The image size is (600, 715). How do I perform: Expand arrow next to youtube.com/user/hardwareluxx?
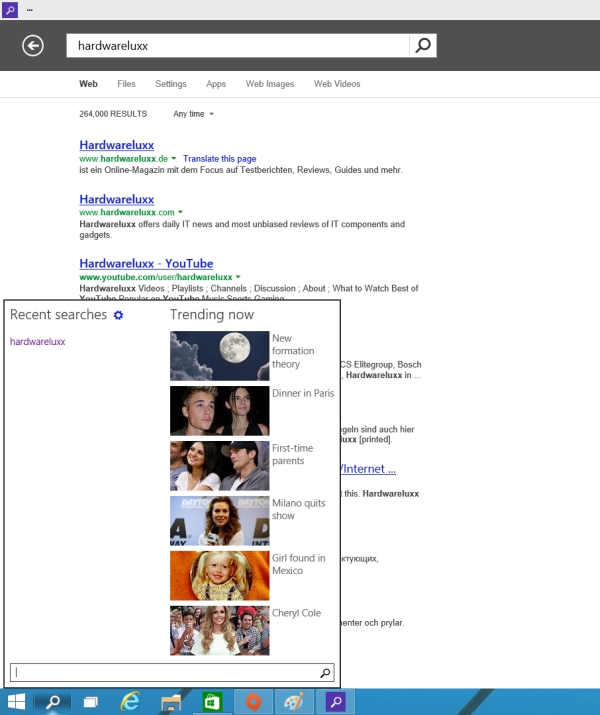coord(238,277)
